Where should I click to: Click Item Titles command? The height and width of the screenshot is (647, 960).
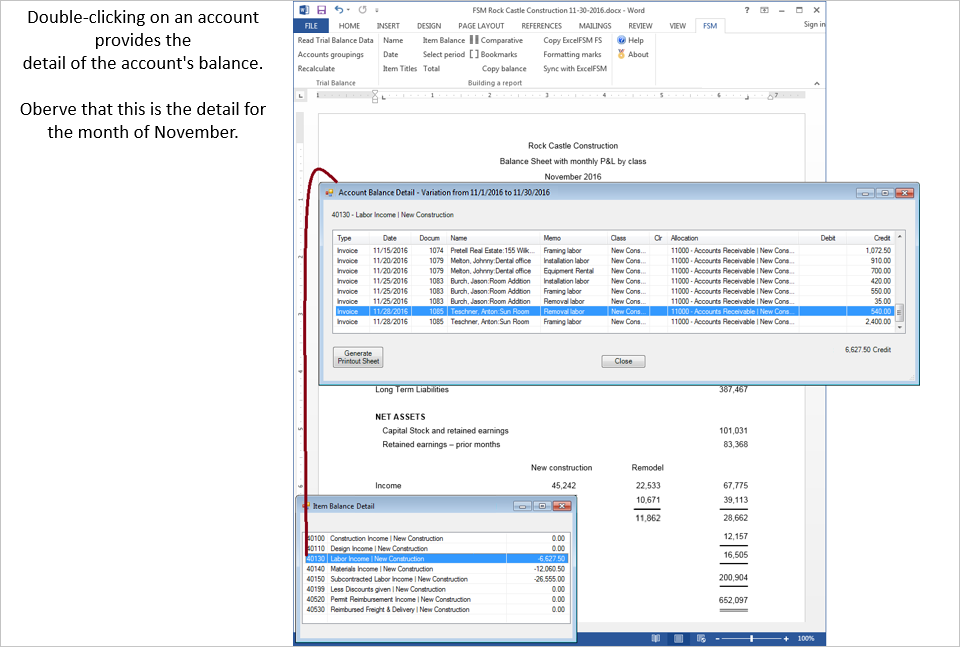coord(400,69)
